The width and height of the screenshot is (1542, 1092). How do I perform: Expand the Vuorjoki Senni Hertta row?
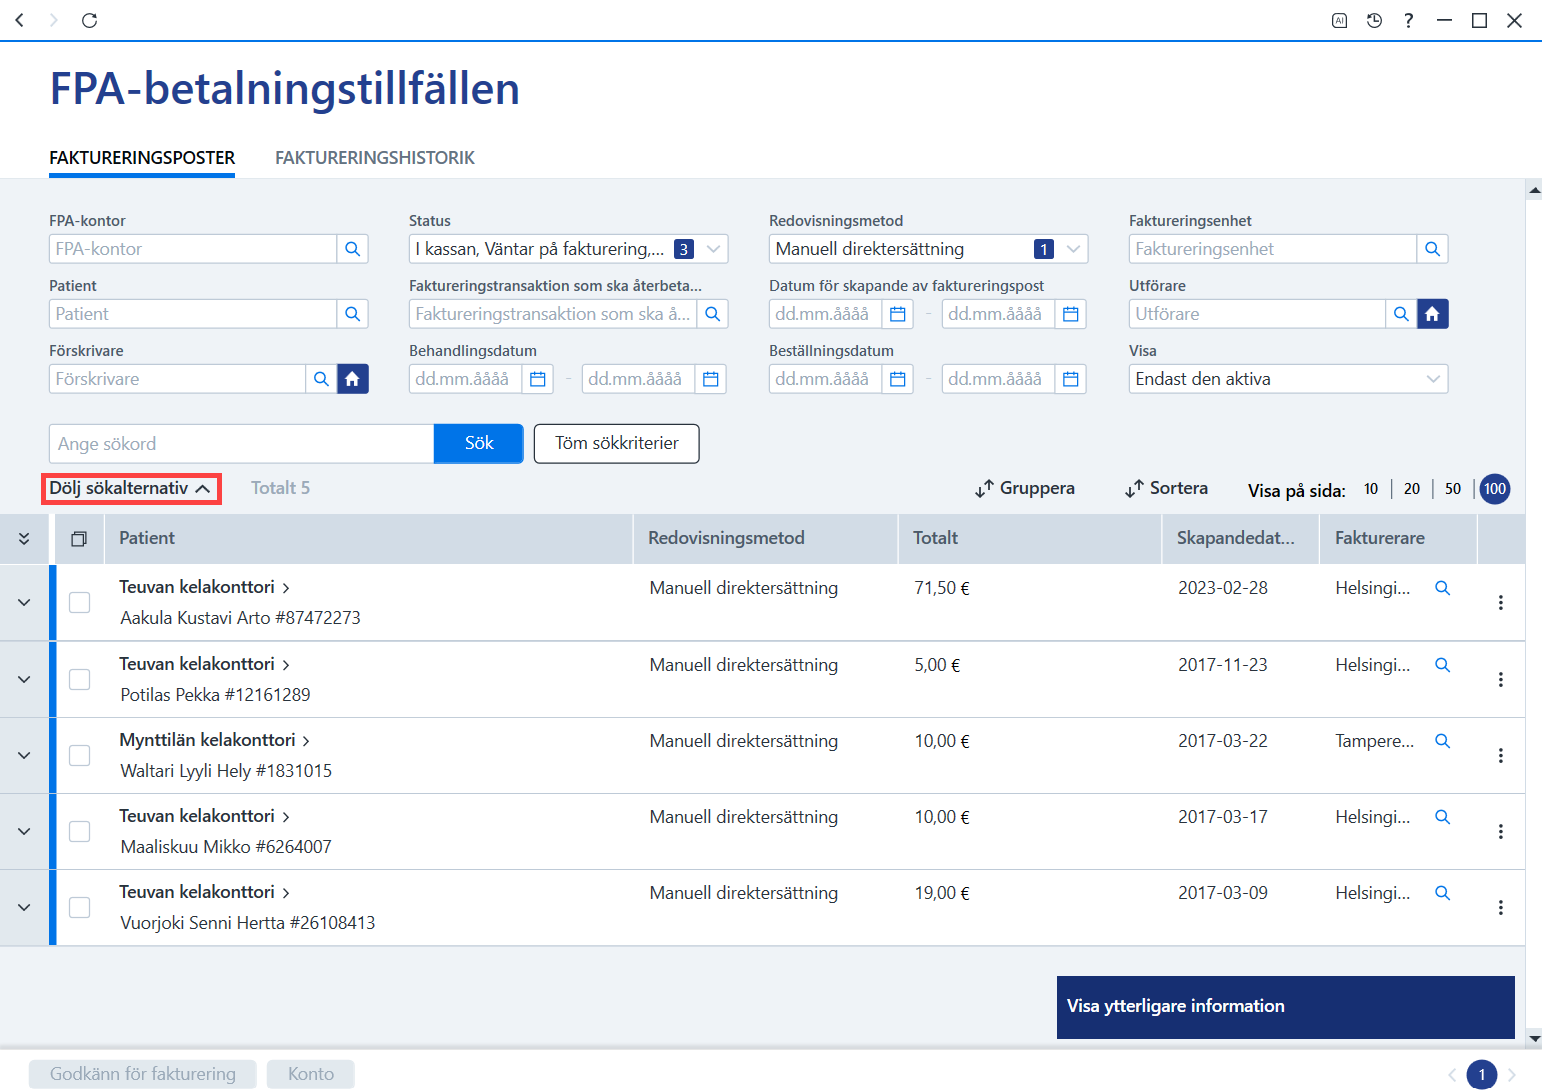(x=24, y=907)
